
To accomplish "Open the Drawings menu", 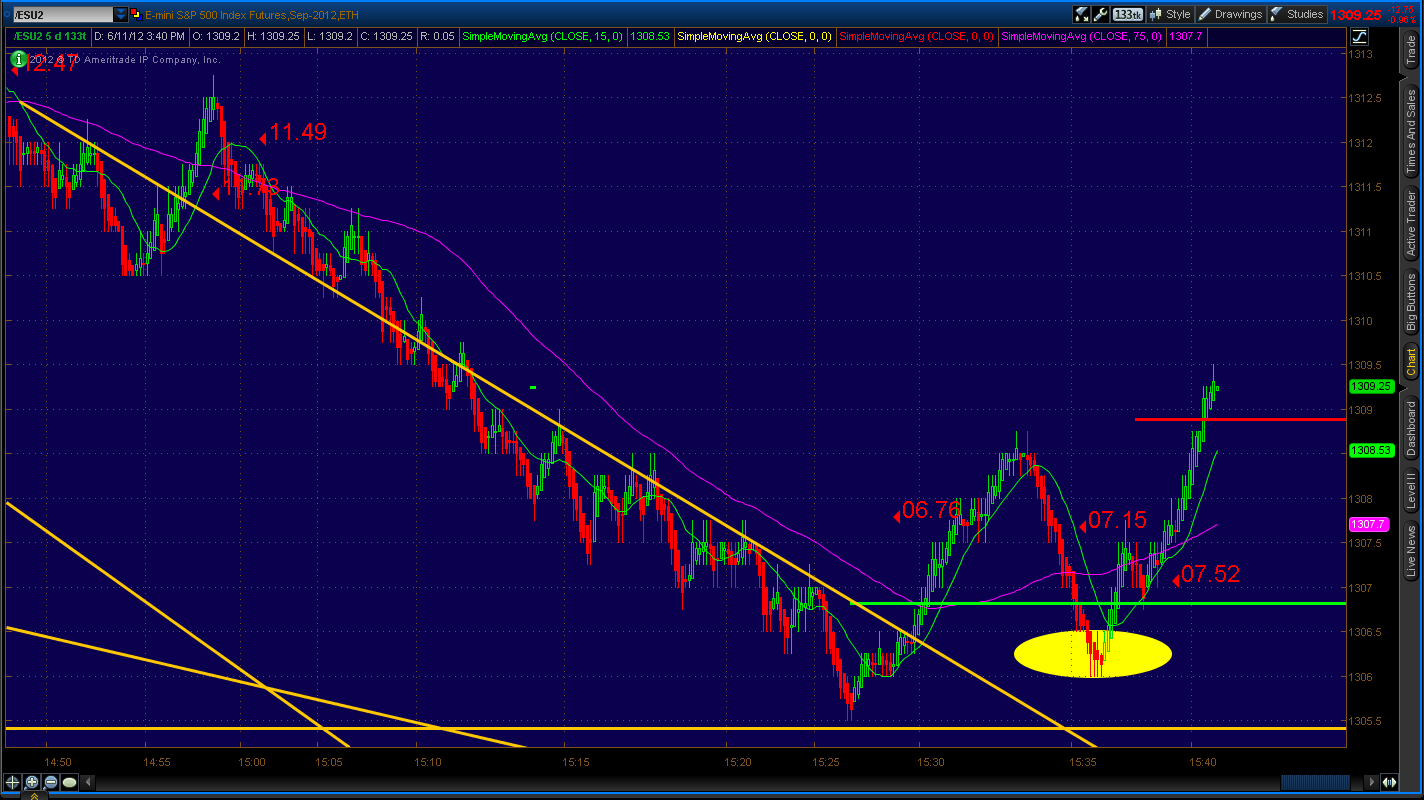I will tap(1231, 14).
